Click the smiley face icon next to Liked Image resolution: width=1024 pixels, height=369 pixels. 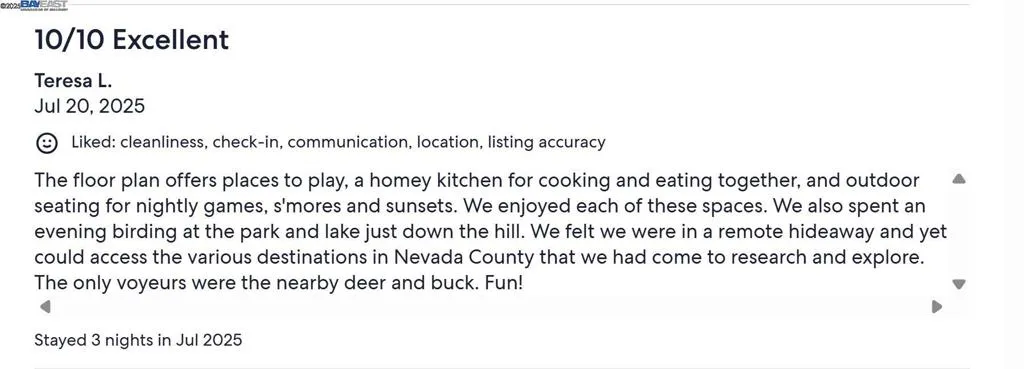pyautogui.click(x=46, y=143)
